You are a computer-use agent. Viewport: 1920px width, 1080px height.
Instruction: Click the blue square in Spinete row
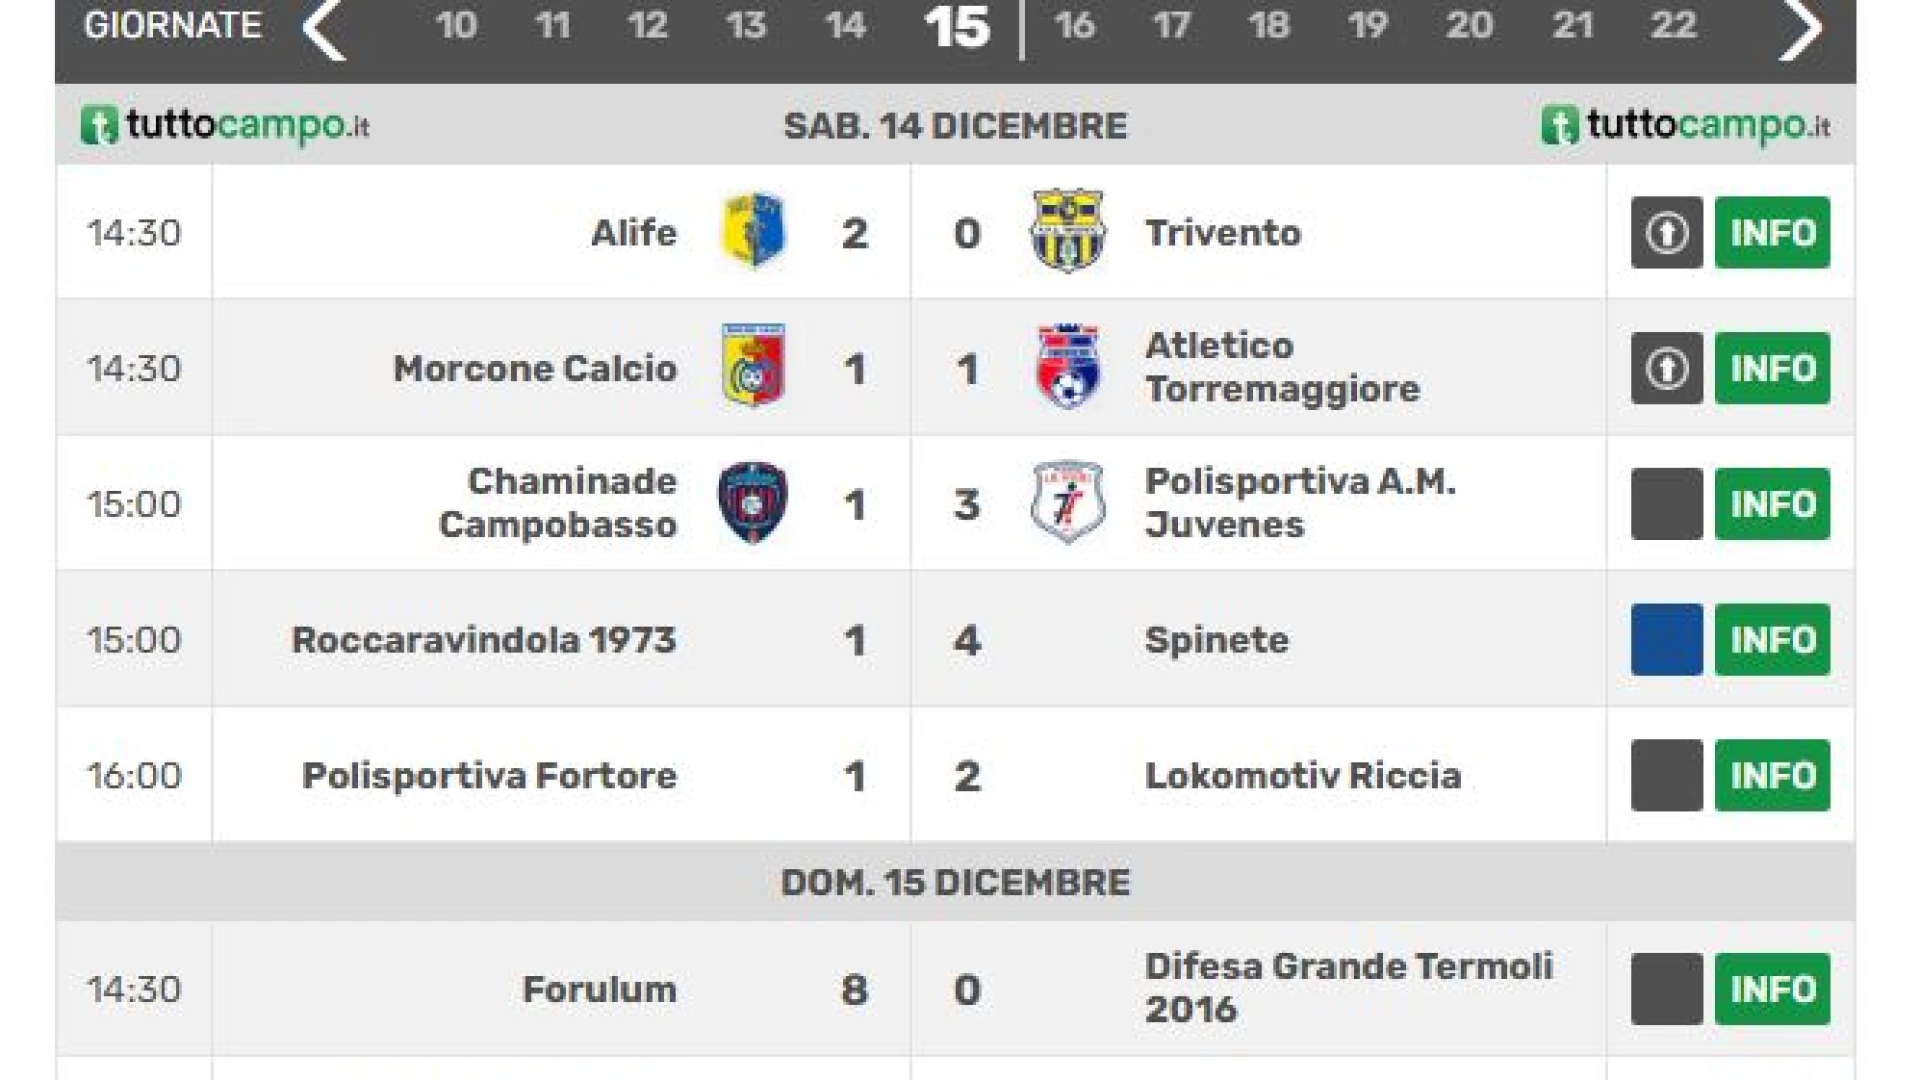coord(1666,639)
